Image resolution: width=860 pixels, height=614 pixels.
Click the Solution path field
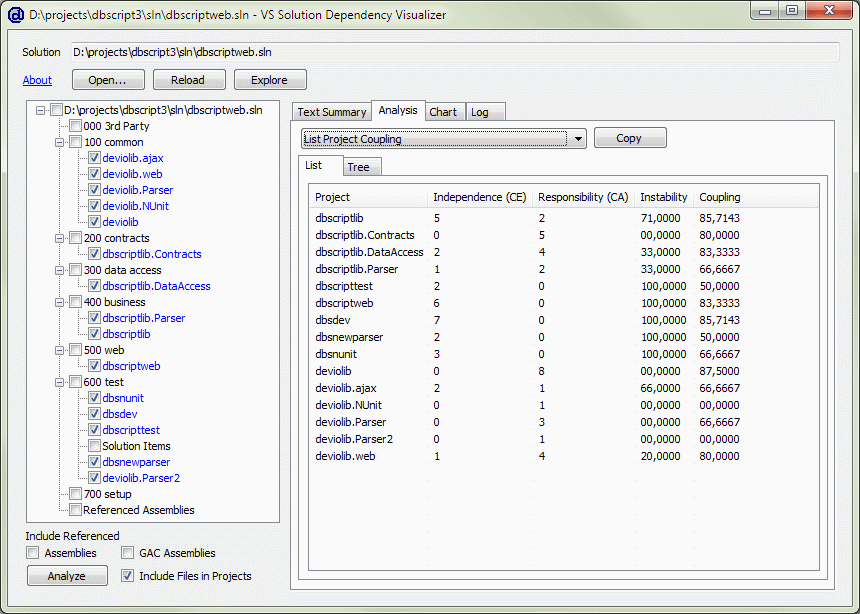[455, 52]
